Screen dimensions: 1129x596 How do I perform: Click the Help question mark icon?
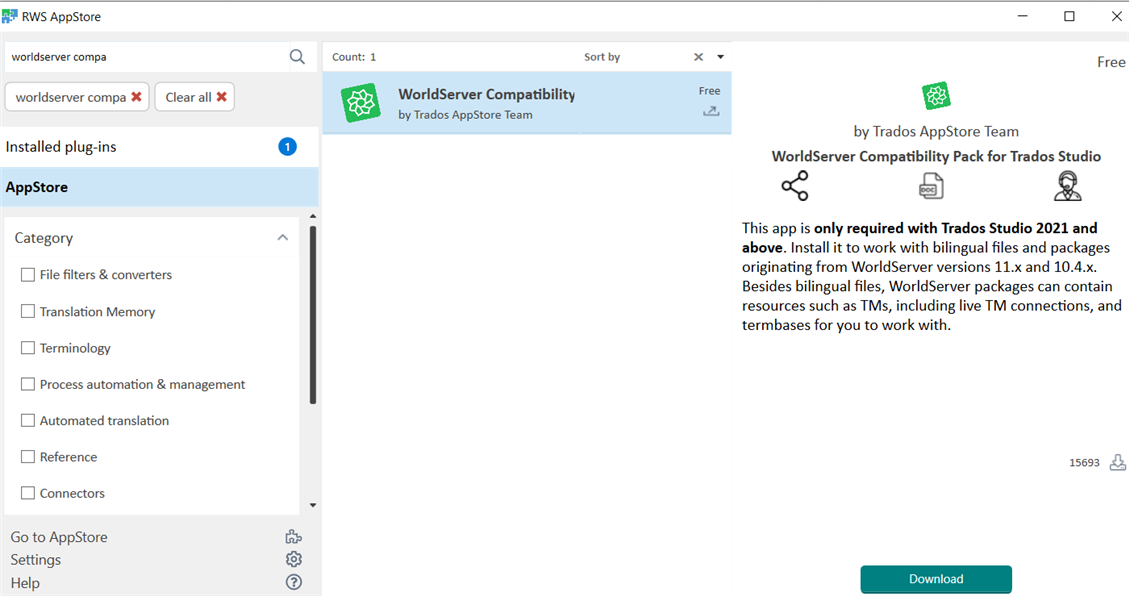(x=294, y=582)
